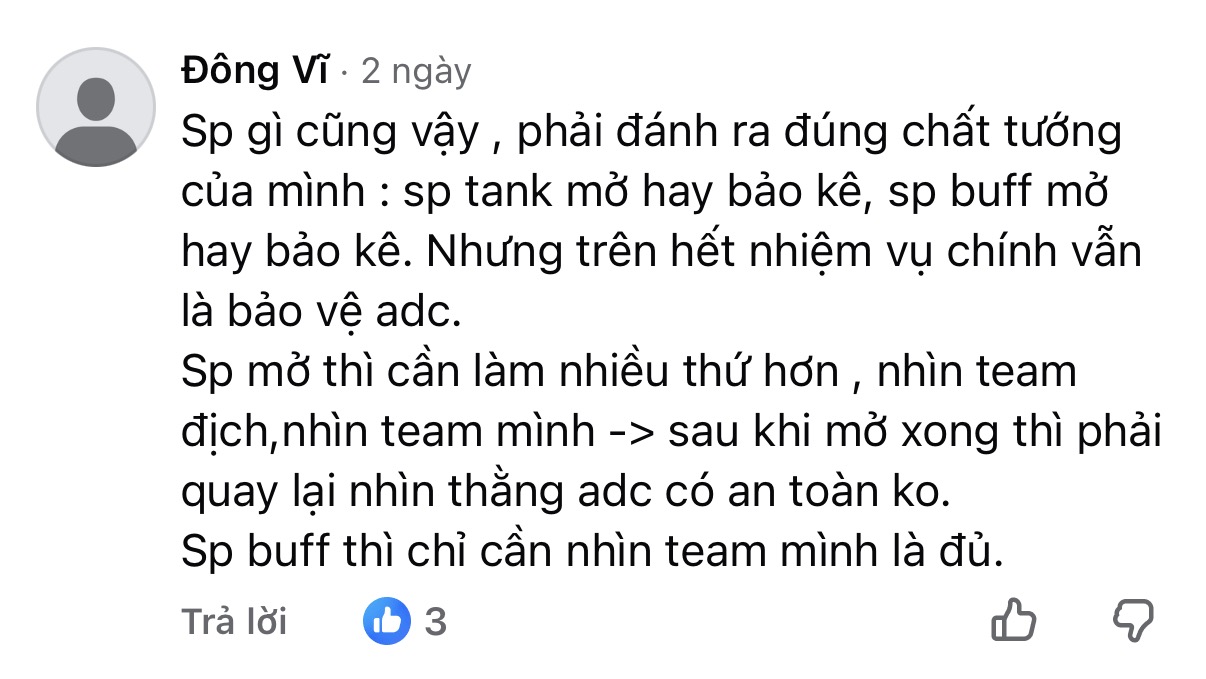Image resolution: width=1206 pixels, height=679 pixels.
Task: Click the thumbs-down dislike icon
Action: tap(1133, 622)
